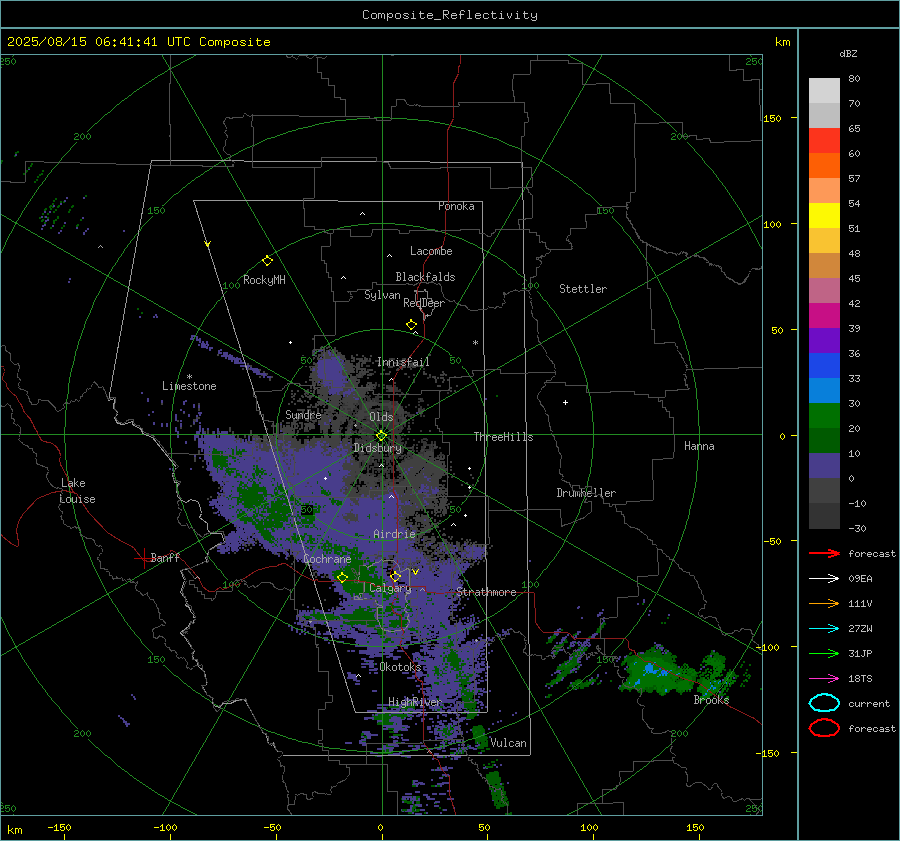
Task: Click the Vulcan town label
Action: pos(508,743)
